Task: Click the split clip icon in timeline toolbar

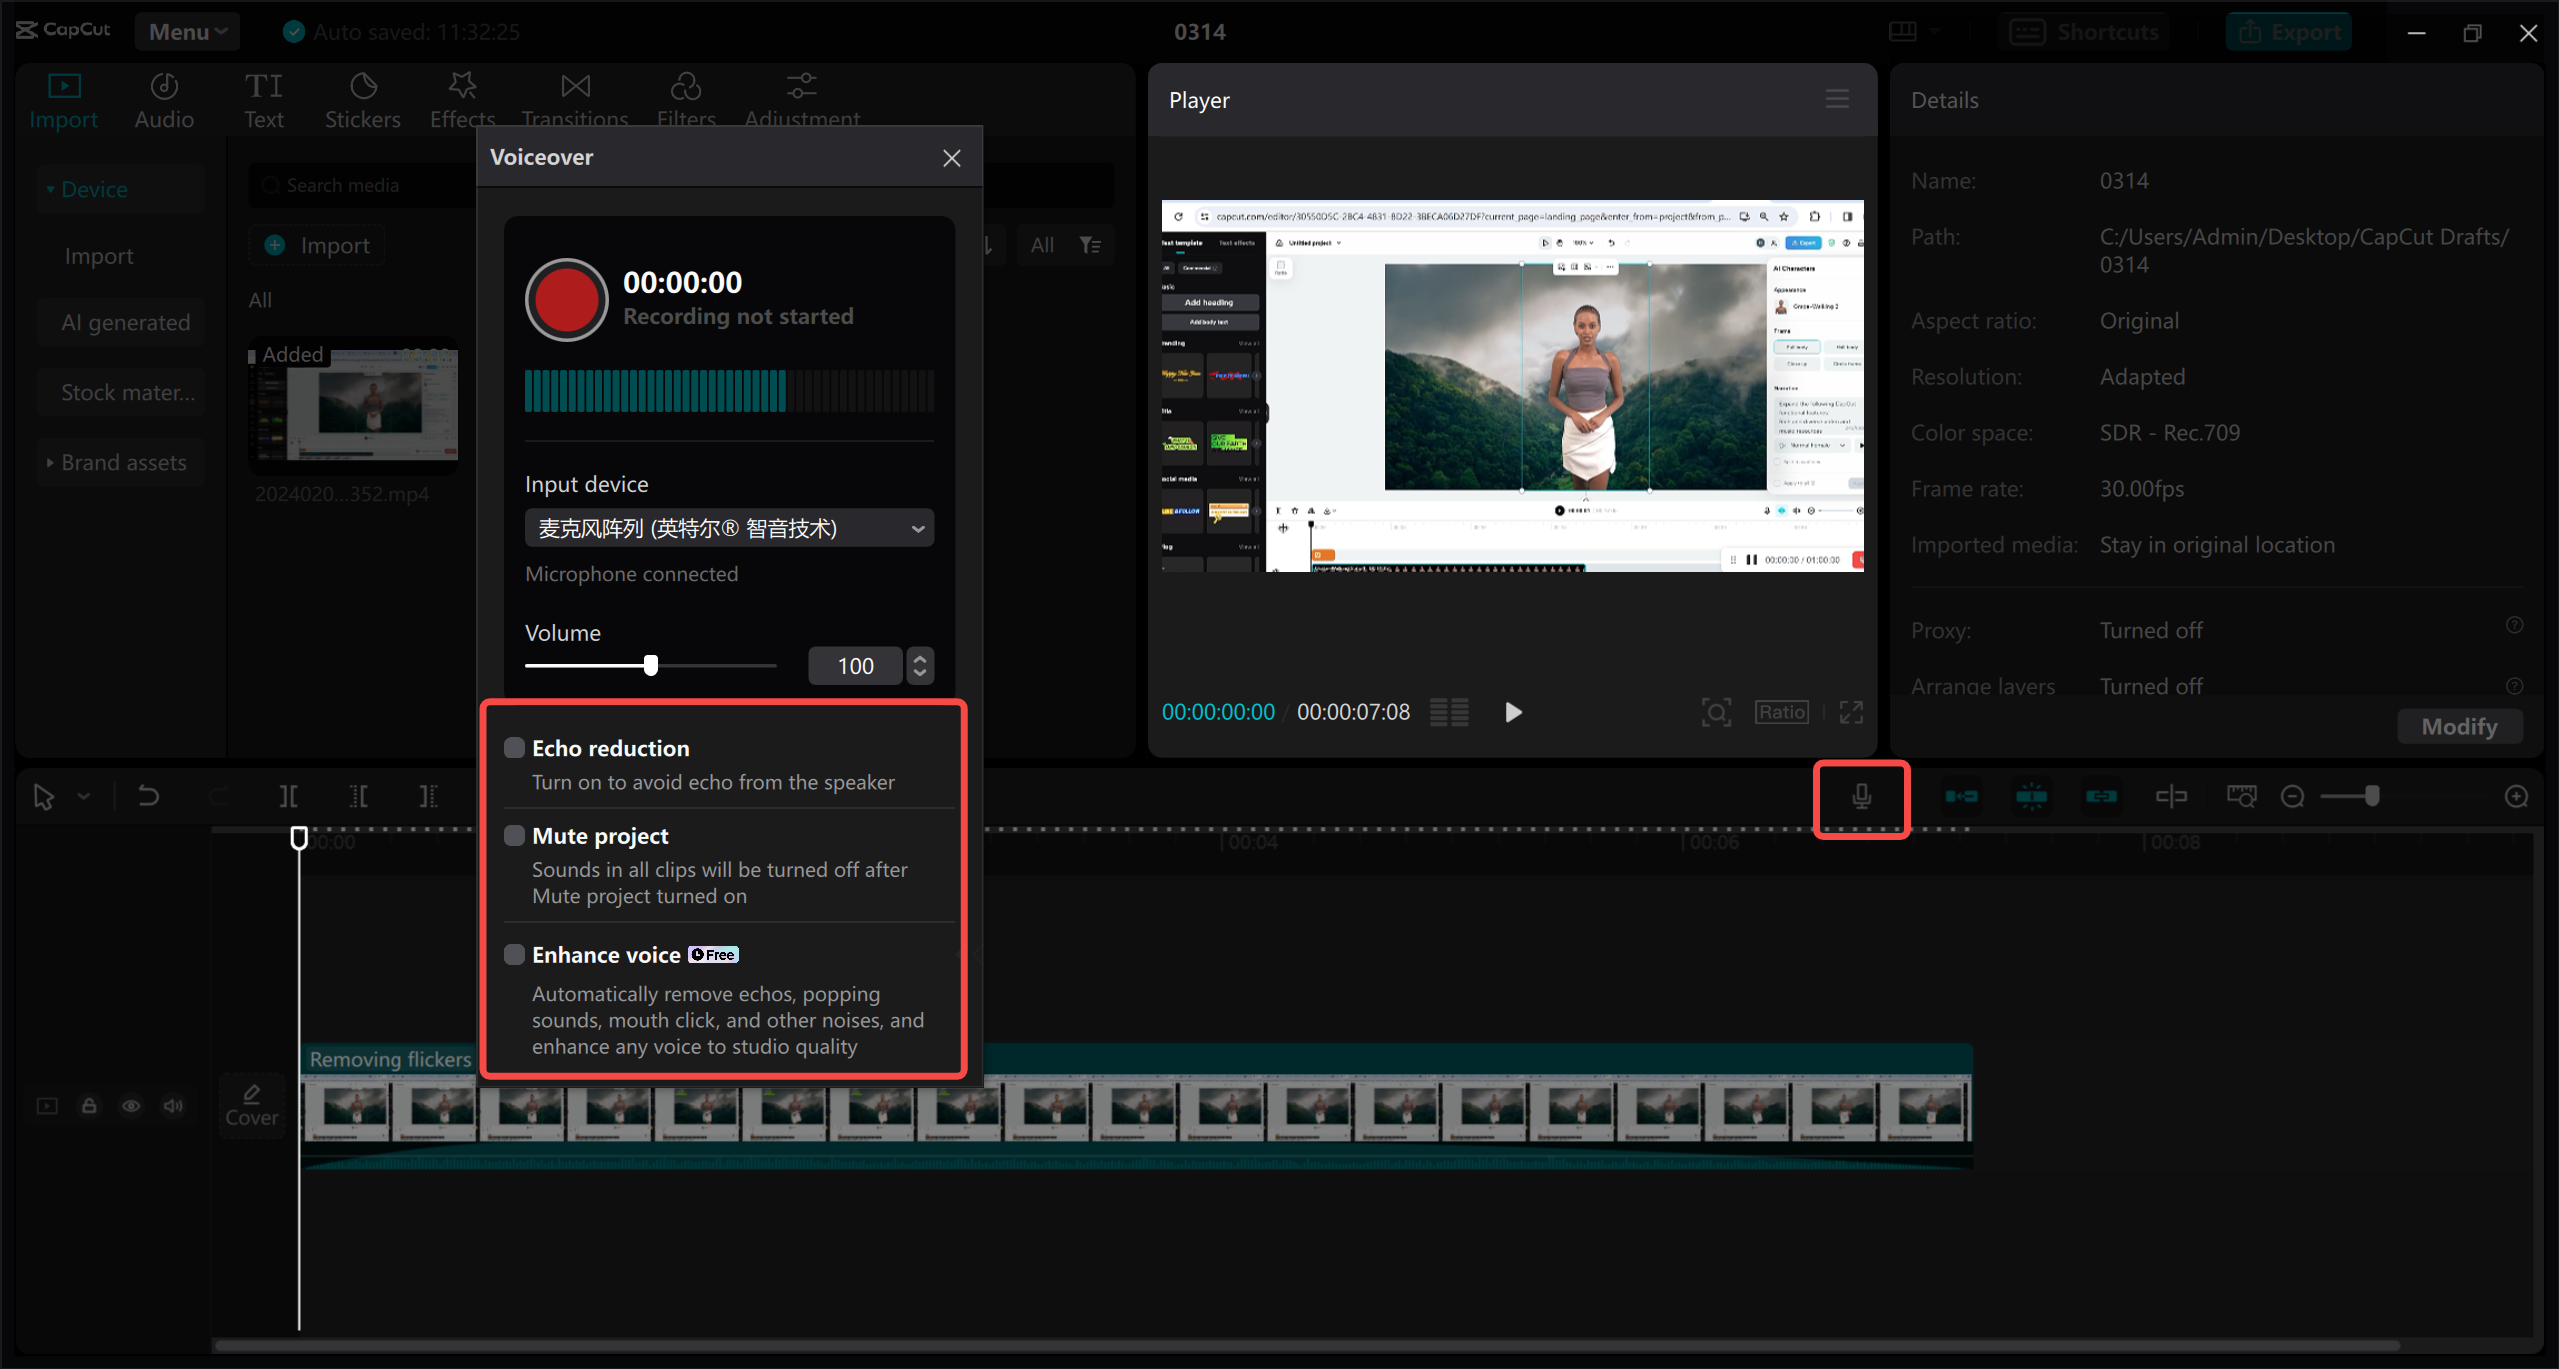Action: click(288, 796)
